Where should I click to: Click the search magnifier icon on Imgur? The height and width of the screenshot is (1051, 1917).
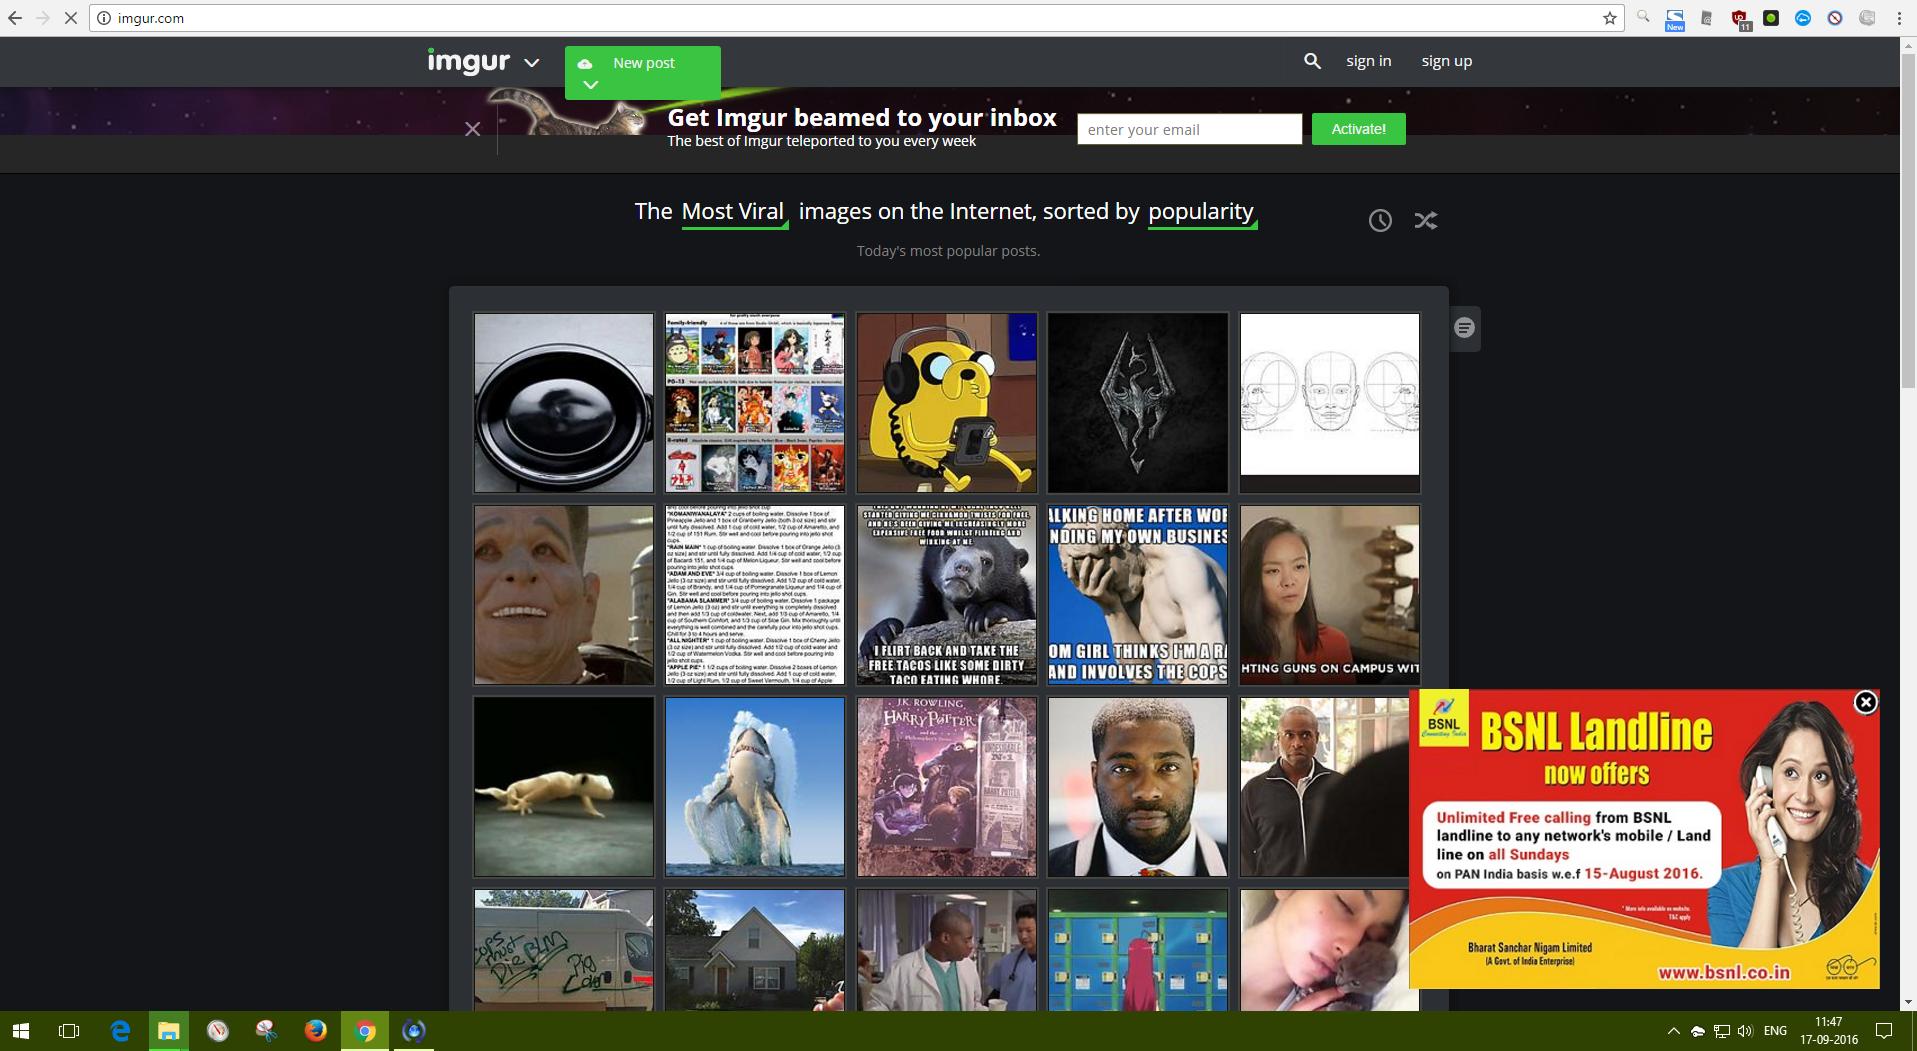point(1312,61)
